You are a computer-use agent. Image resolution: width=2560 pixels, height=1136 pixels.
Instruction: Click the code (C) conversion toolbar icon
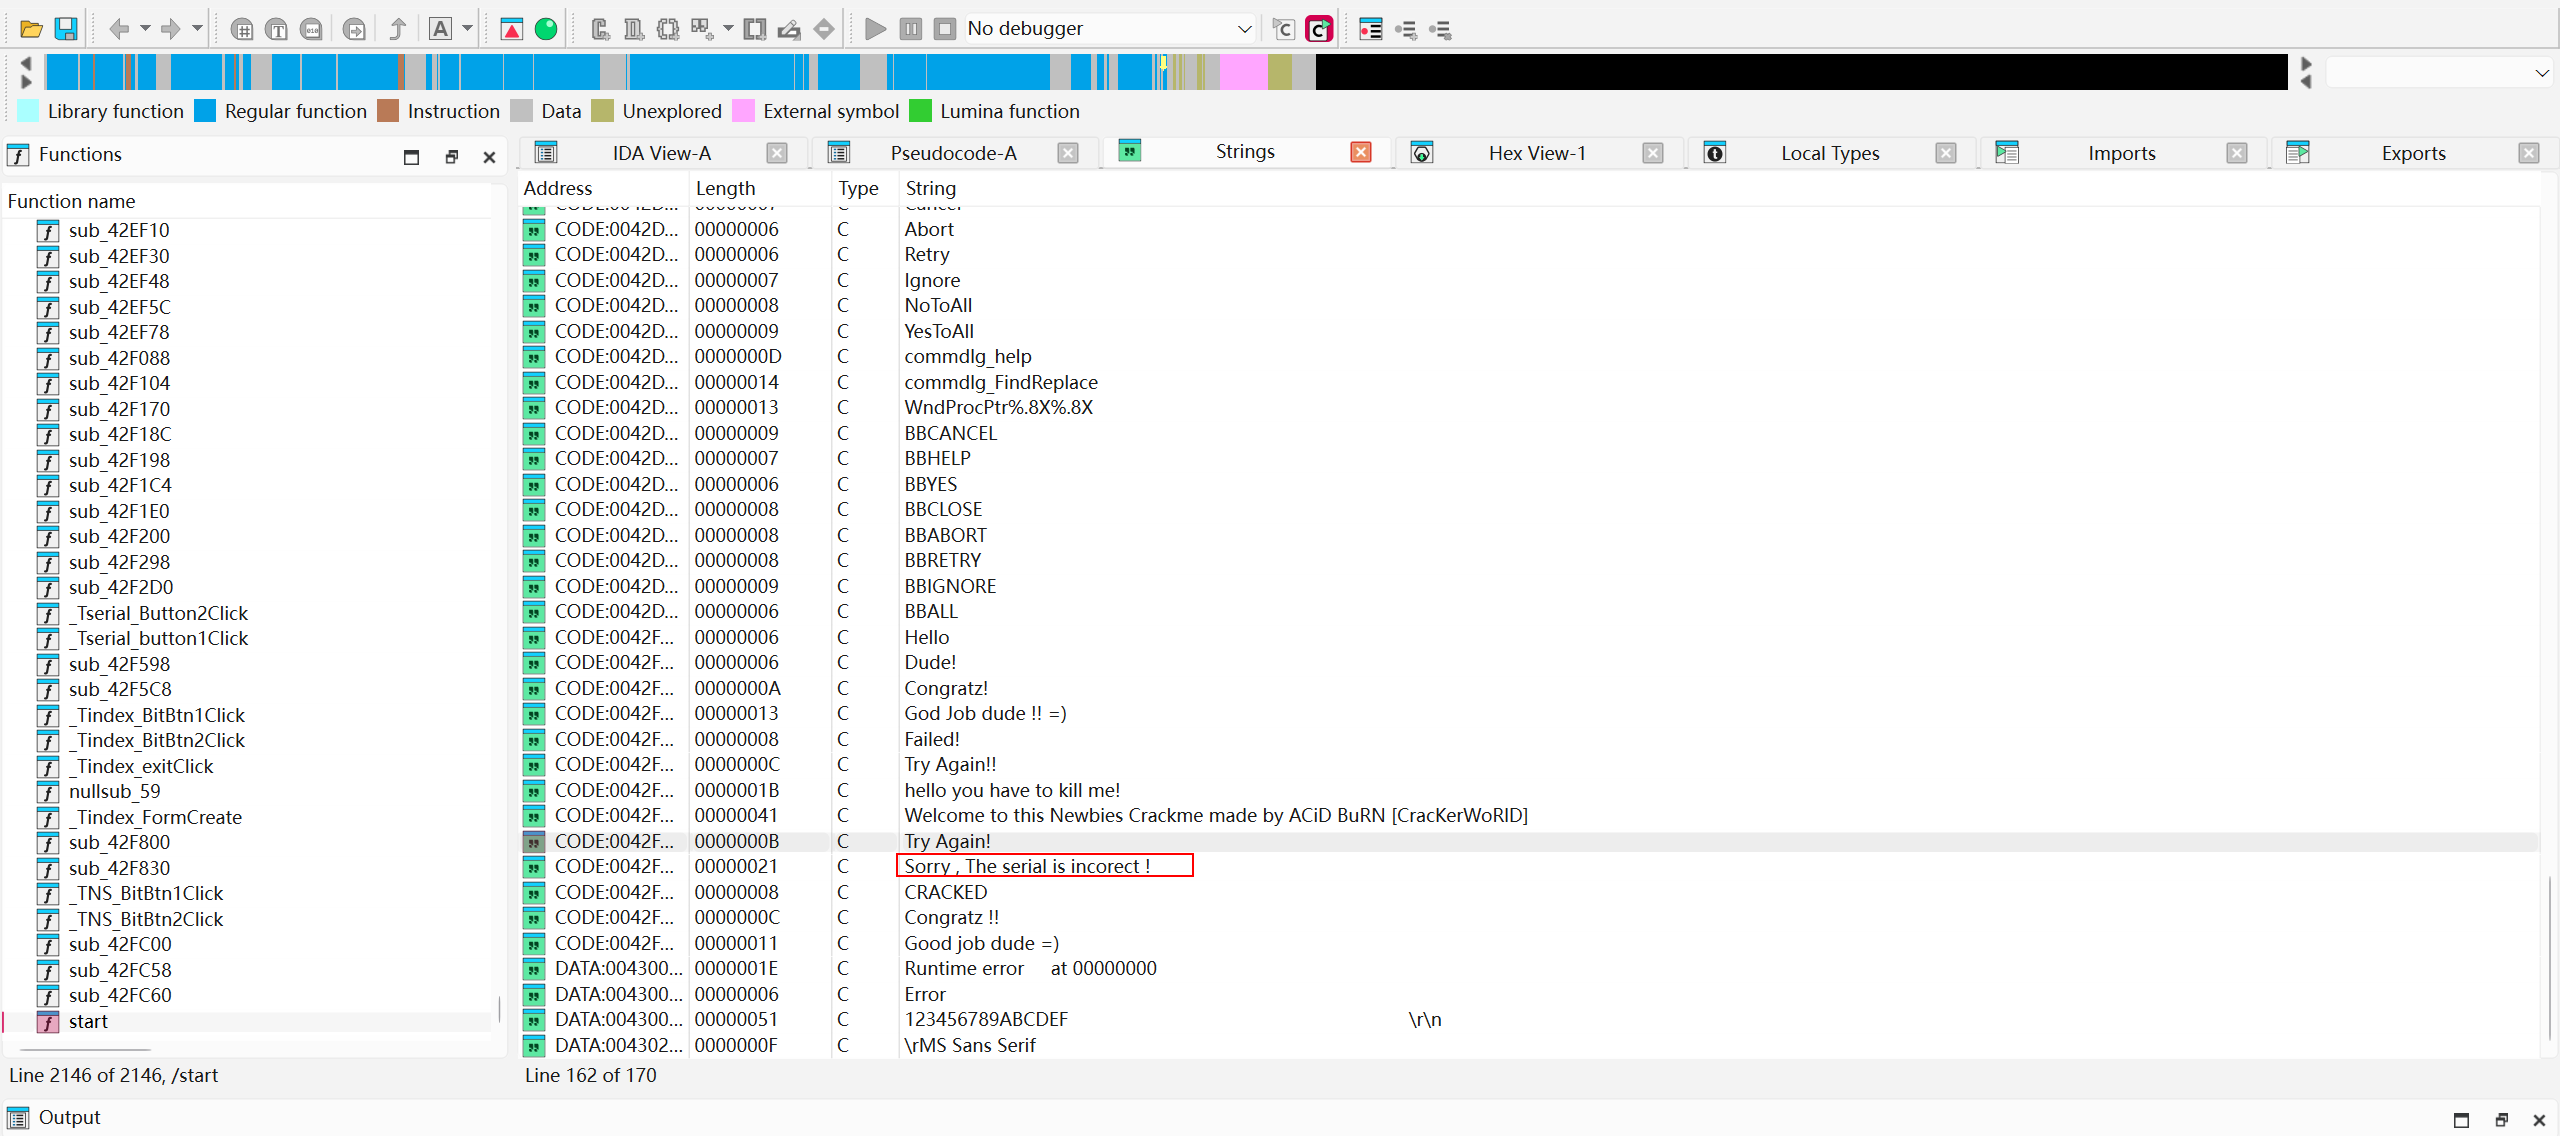600,29
